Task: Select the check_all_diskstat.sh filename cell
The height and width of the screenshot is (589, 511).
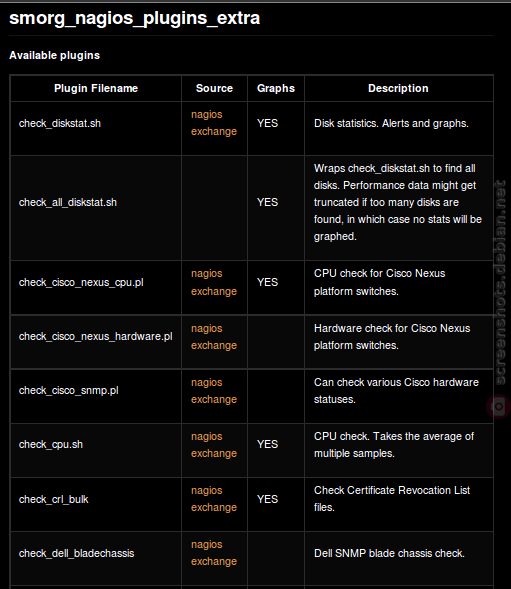Action: pos(96,208)
